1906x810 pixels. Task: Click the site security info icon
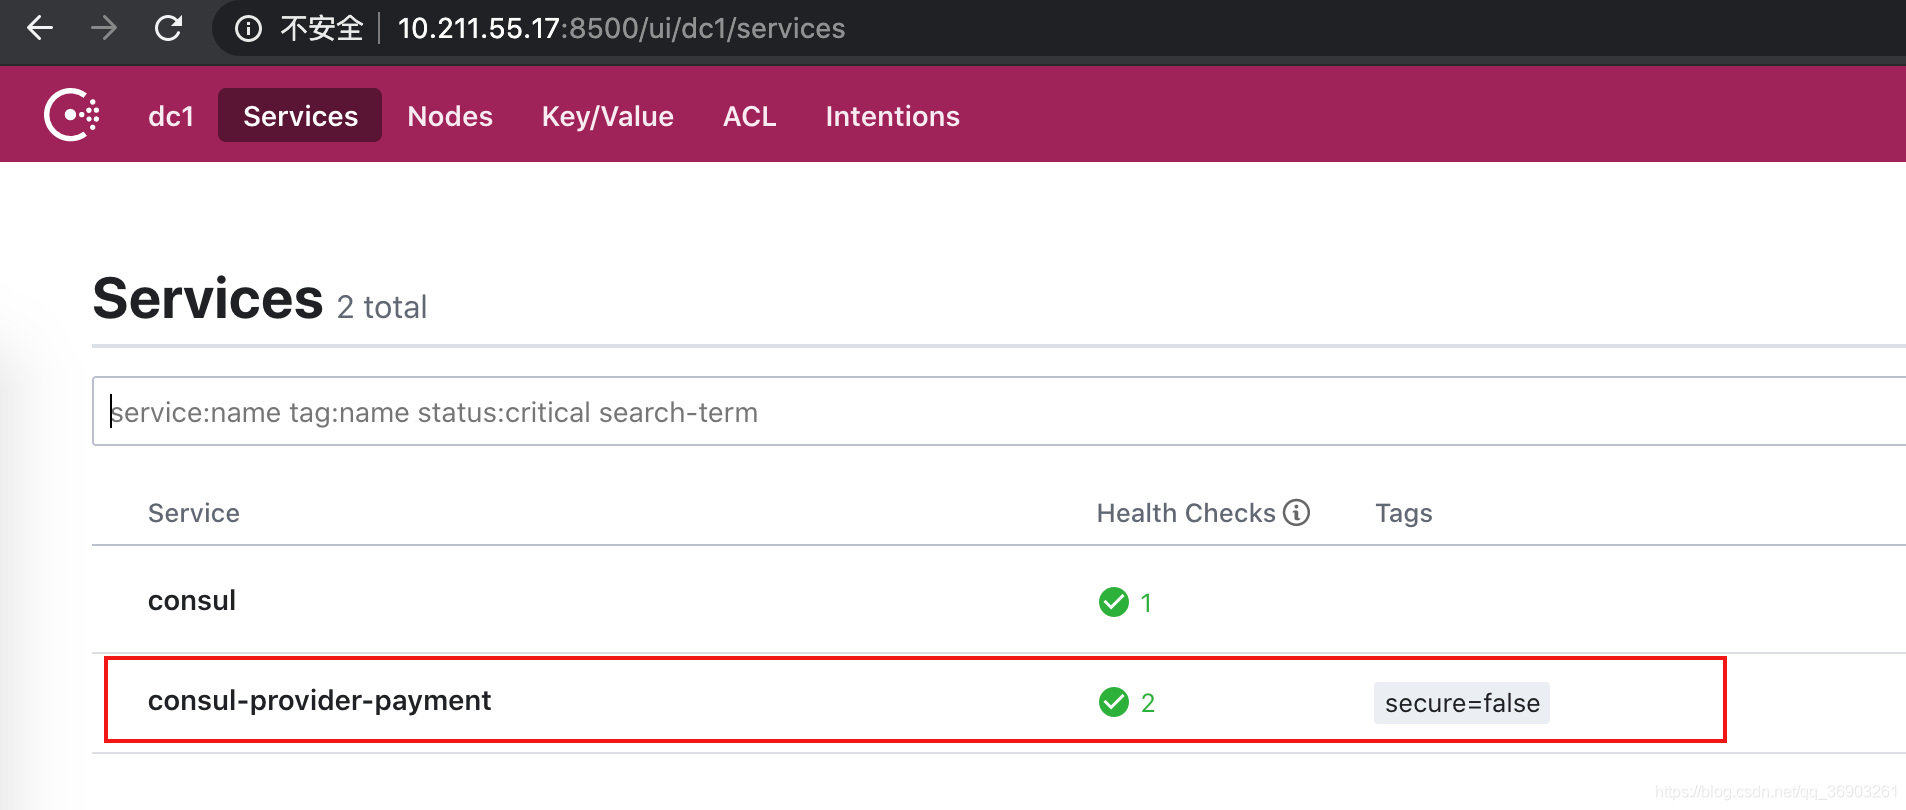point(248,29)
